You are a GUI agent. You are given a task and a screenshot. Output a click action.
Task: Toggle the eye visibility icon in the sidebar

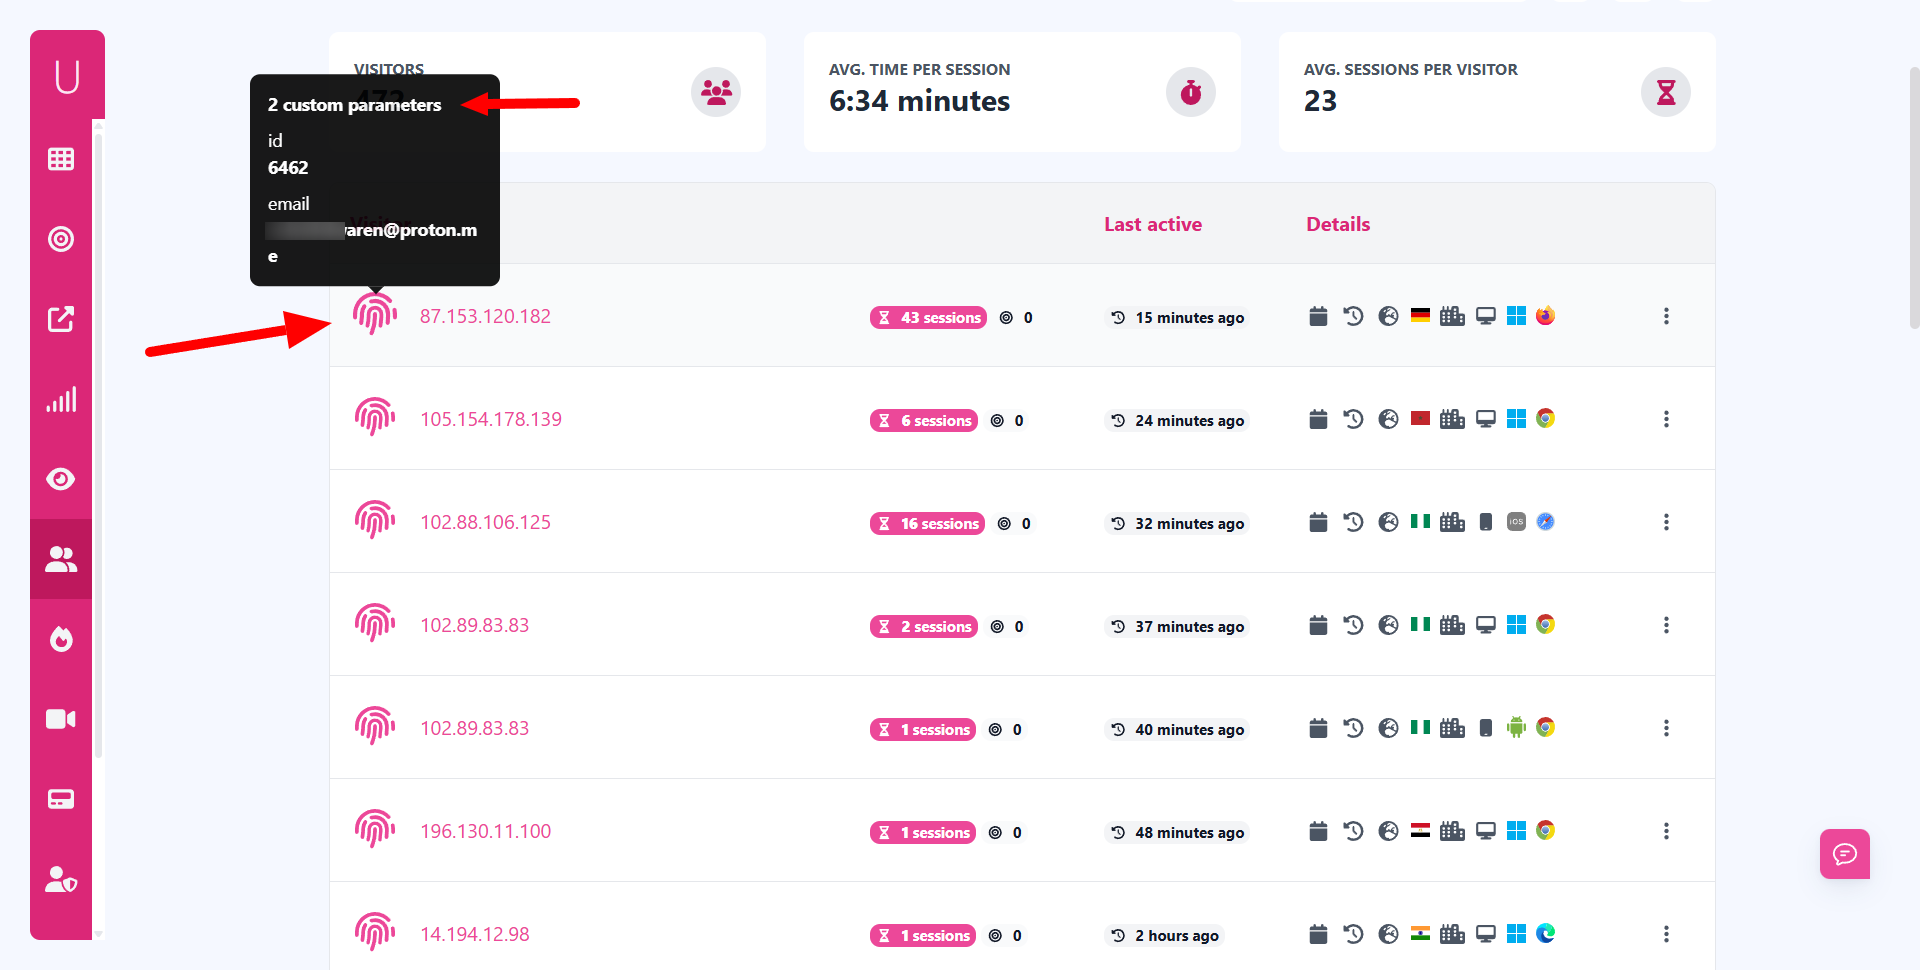(61, 479)
